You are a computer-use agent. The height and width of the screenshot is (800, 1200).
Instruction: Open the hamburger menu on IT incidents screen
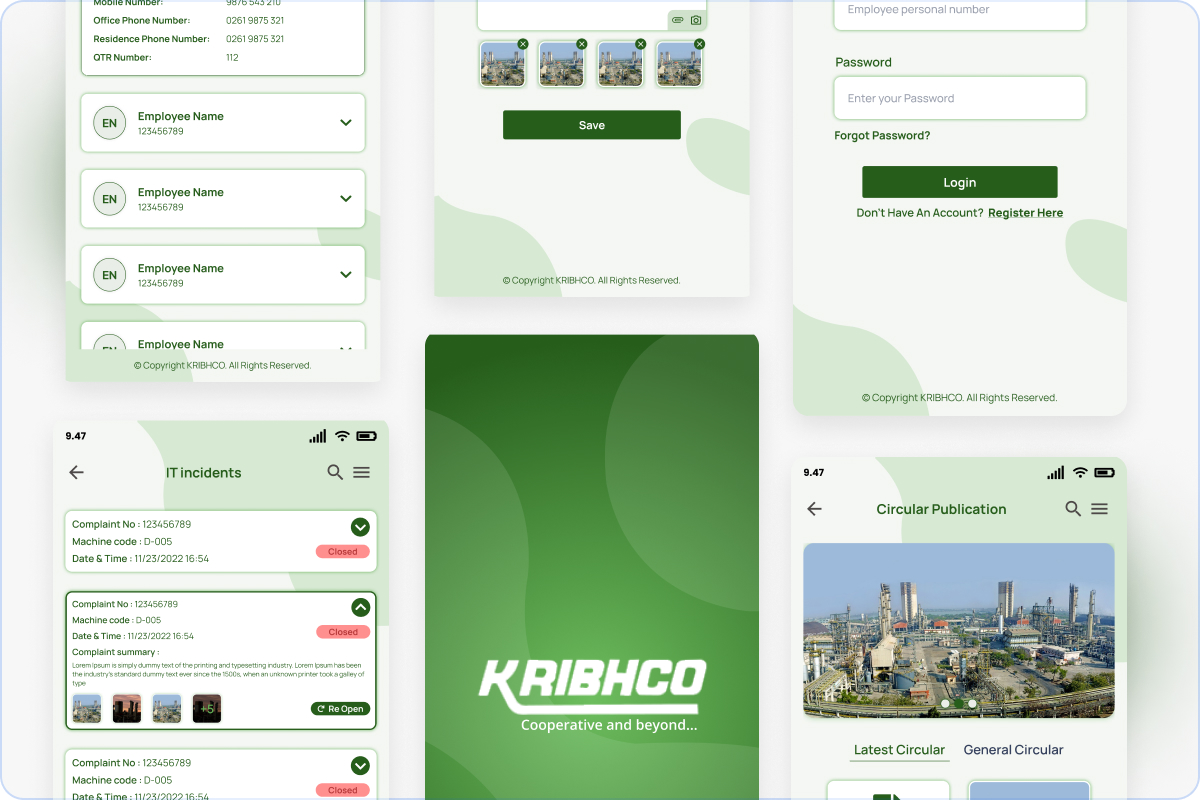pos(362,472)
